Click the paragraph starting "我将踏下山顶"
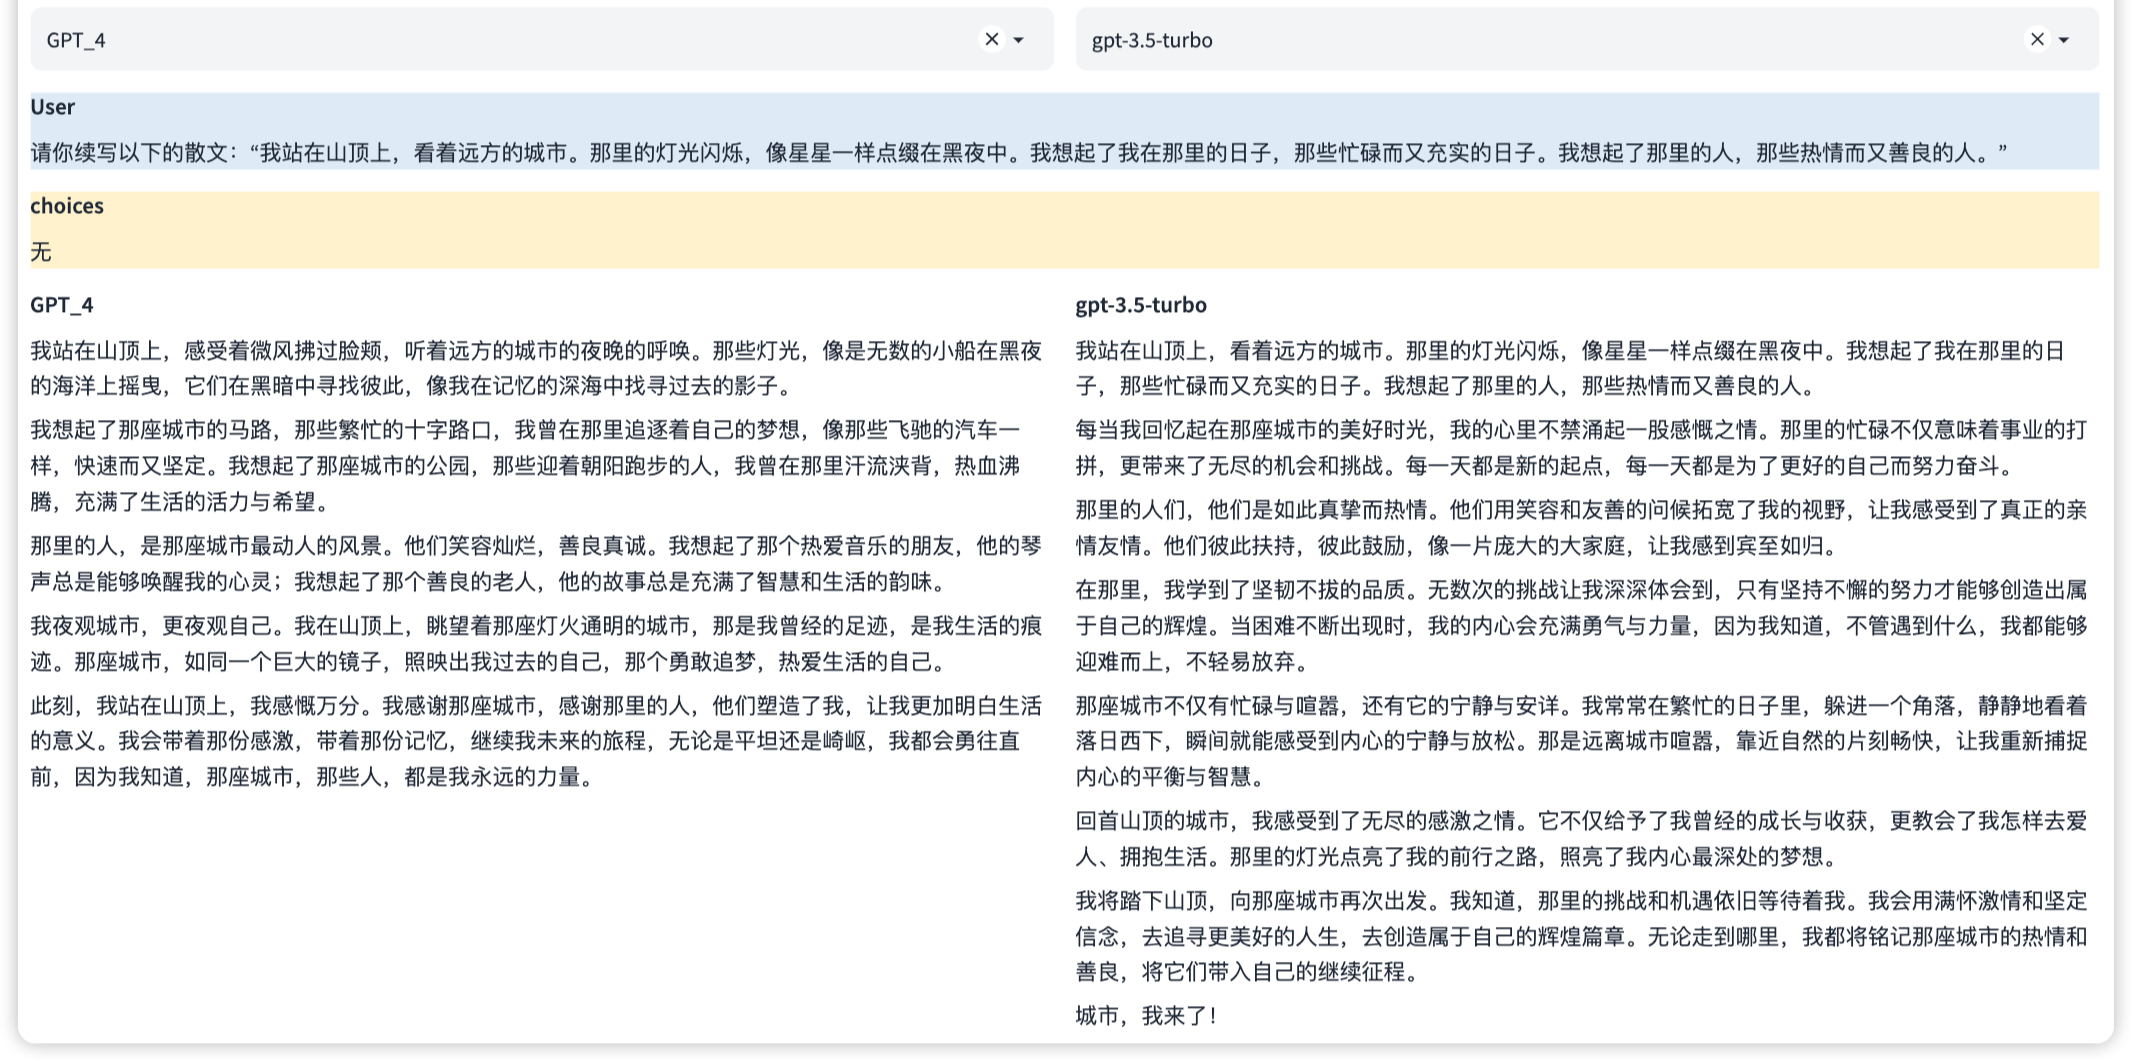 (x=1582, y=936)
